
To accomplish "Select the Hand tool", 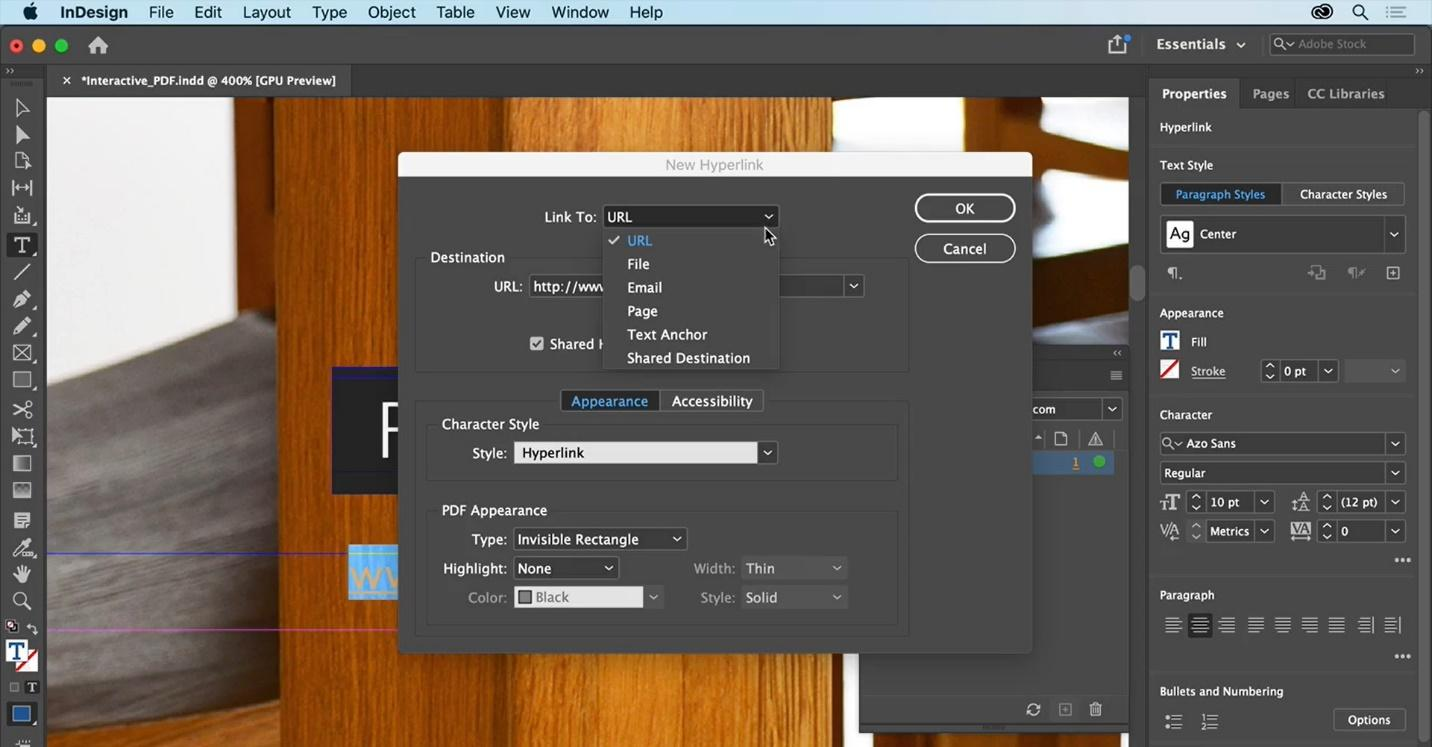I will (22, 573).
